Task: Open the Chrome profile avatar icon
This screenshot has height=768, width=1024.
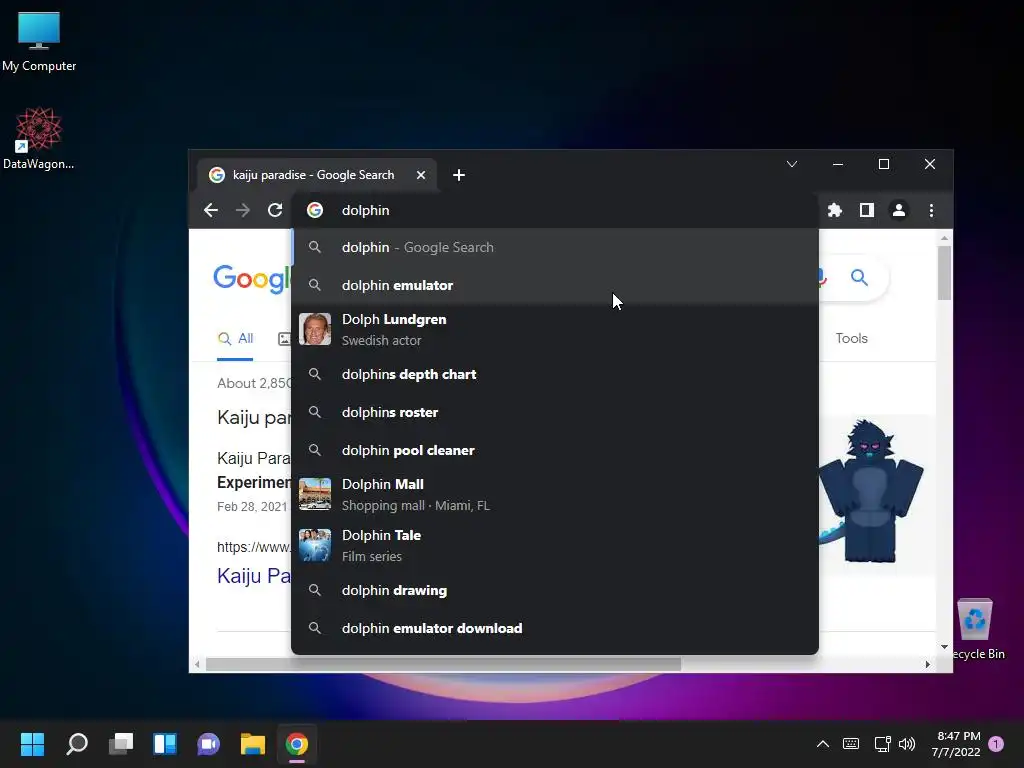Action: [x=899, y=210]
